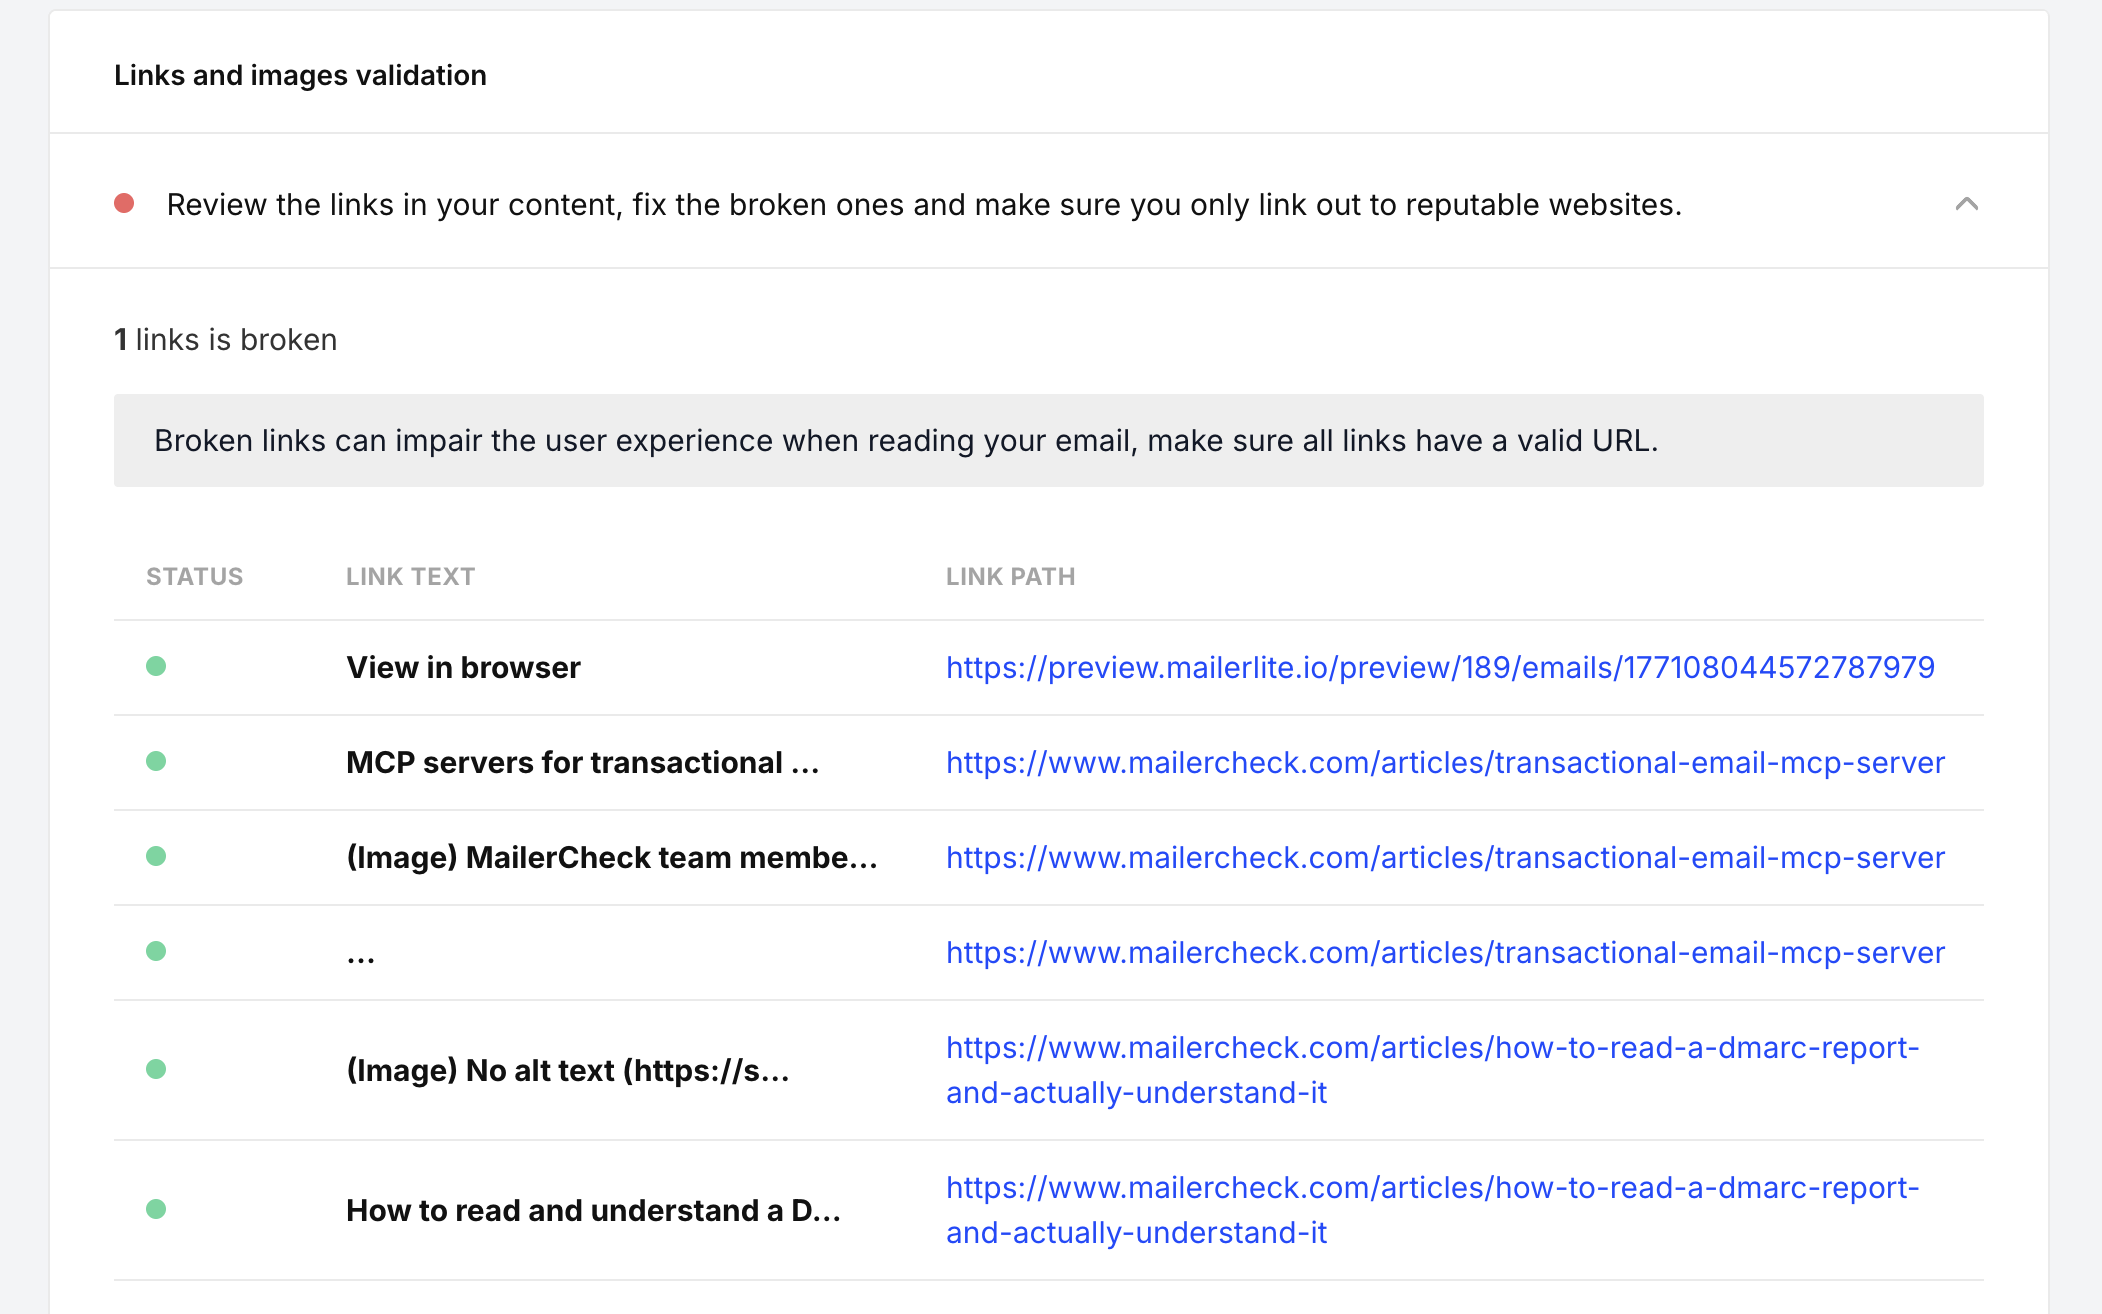Image resolution: width=2102 pixels, height=1314 pixels.
Task: Click red status dot beside review message
Action: [124, 204]
